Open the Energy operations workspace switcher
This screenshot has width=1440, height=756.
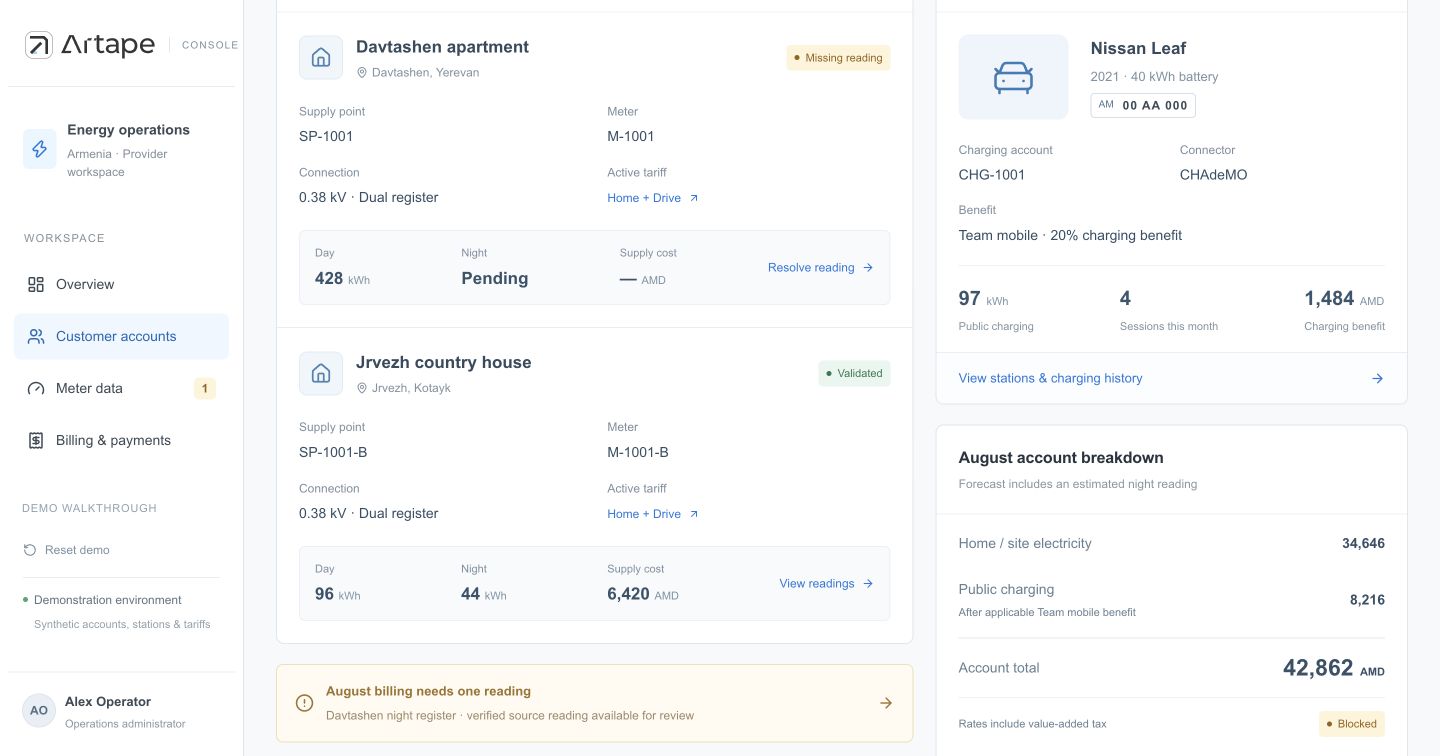click(x=121, y=150)
